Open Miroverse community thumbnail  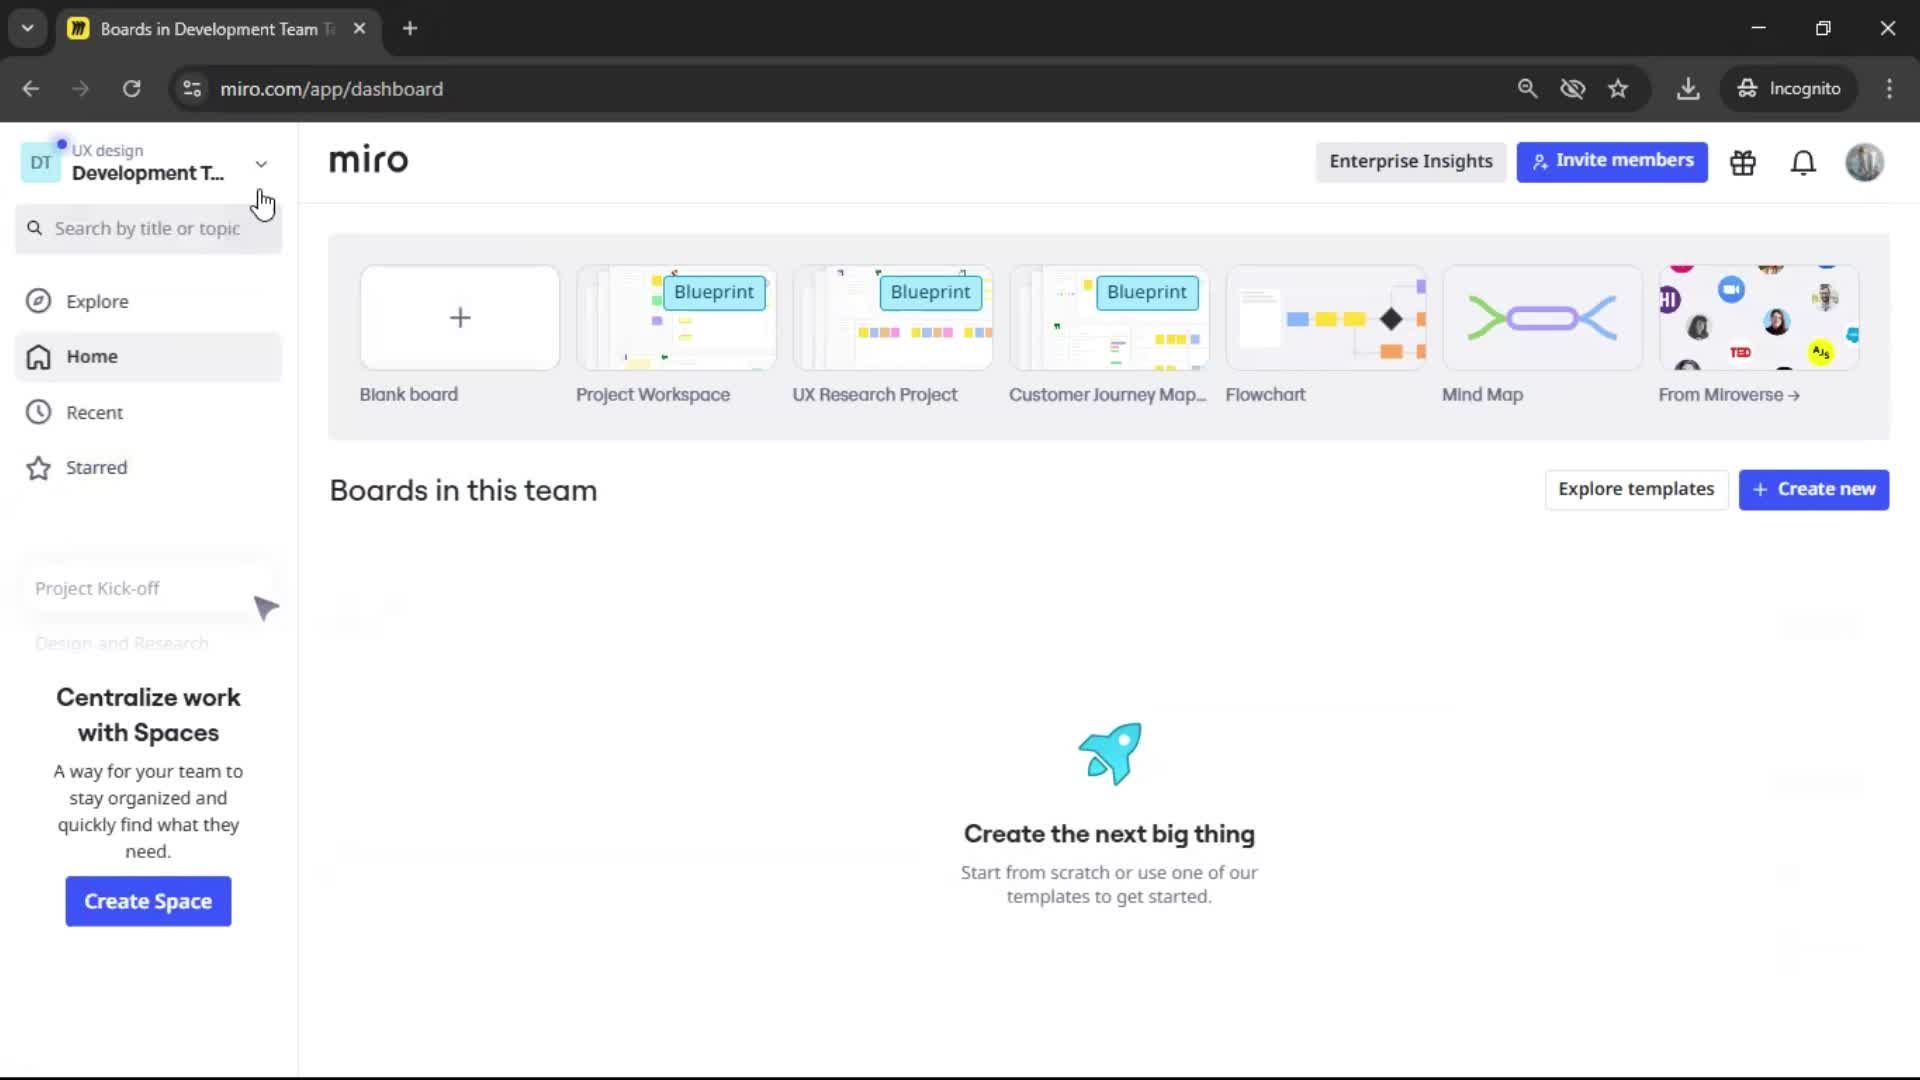click(x=1759, y=318)
